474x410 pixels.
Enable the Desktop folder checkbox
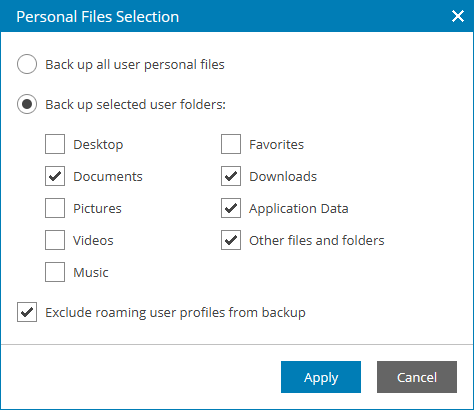tap(55, 144)
